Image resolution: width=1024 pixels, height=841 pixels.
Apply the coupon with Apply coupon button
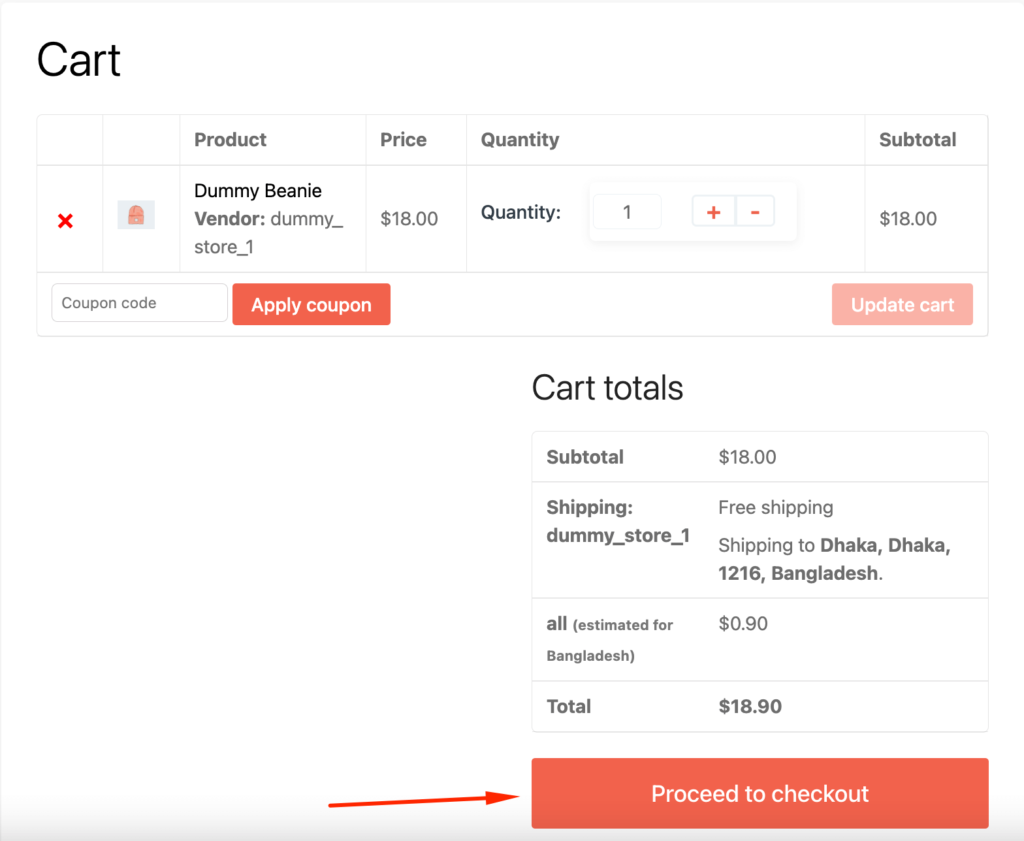(x=312, y=304)
